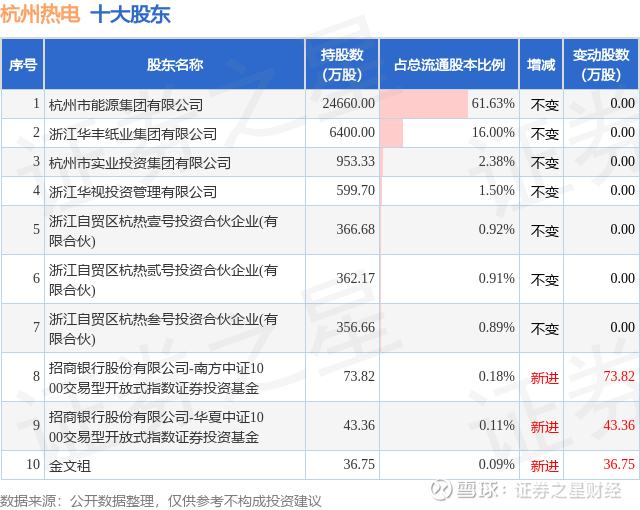
Task: Click the pink 16.00% proportion bar
Action: click(391, 133)
